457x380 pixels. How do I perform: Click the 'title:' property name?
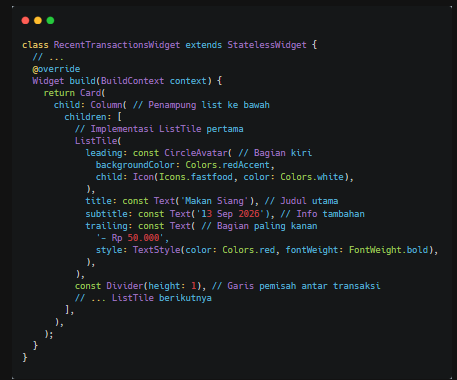[x=101, y=201]
